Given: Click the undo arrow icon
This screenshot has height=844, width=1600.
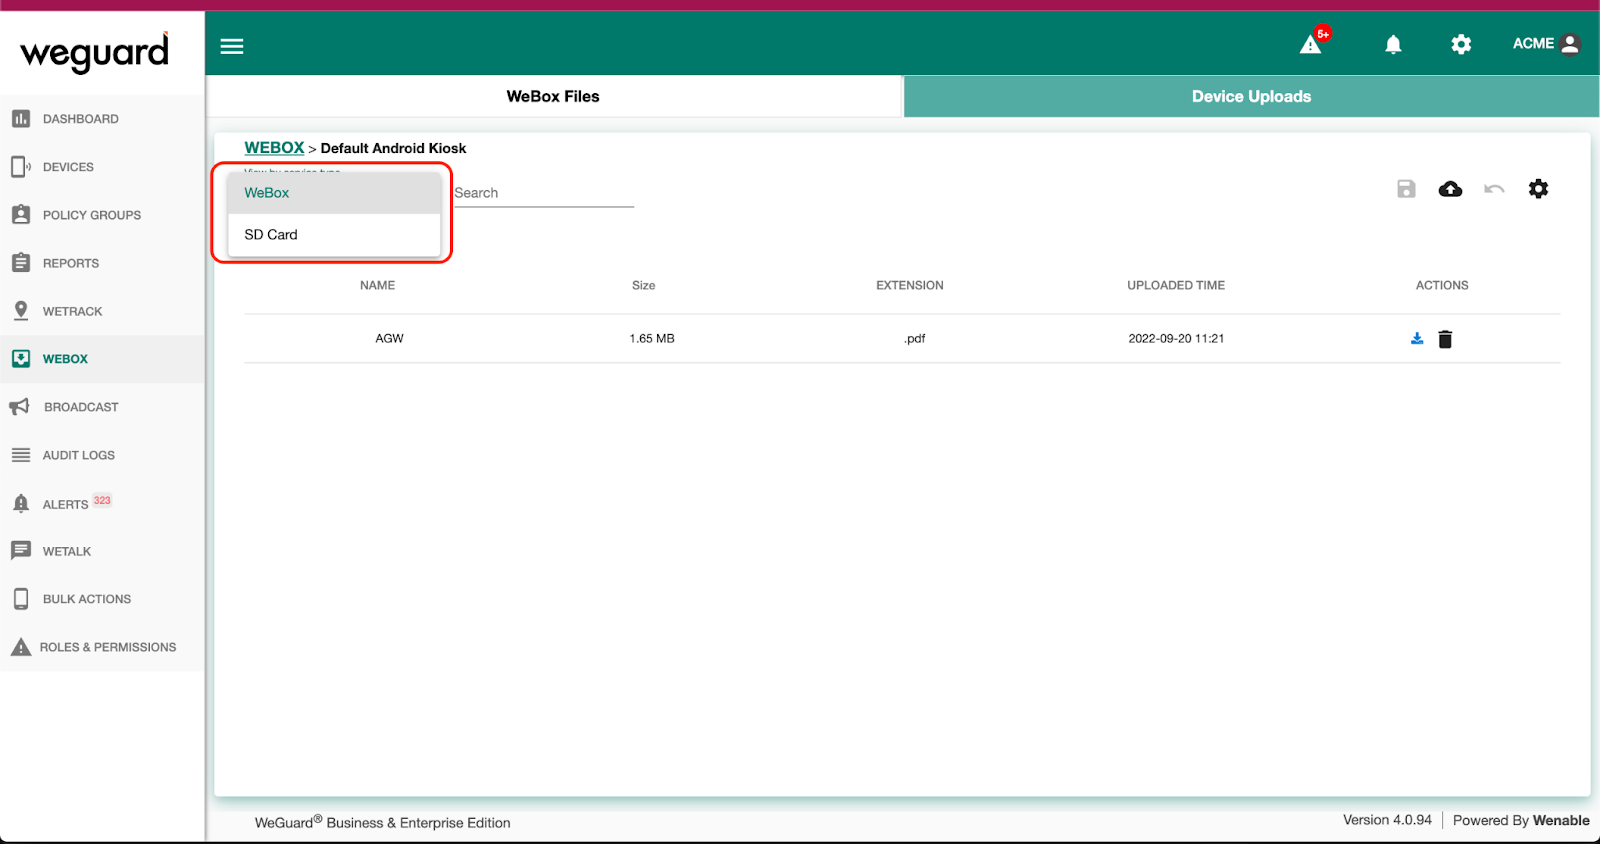Looking at the screenshot, I should point(1494,189).
